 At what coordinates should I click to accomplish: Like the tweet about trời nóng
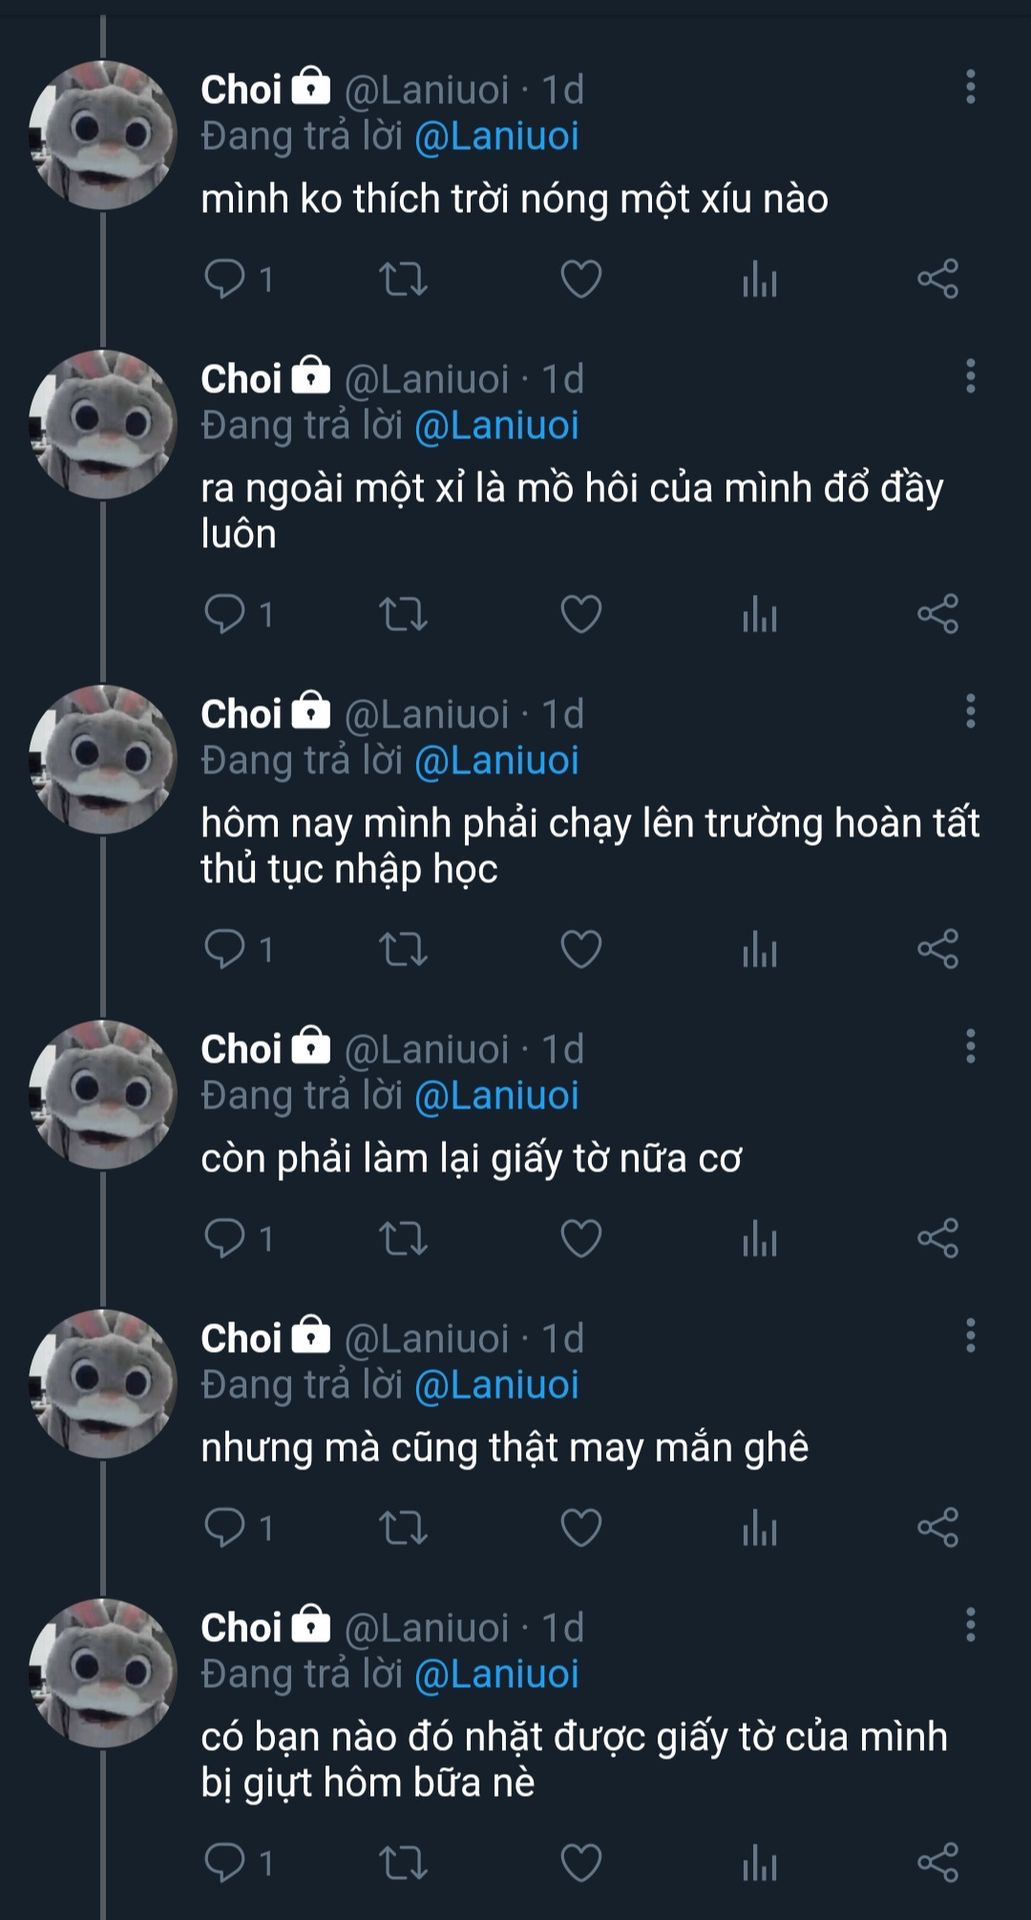[580, 279]
